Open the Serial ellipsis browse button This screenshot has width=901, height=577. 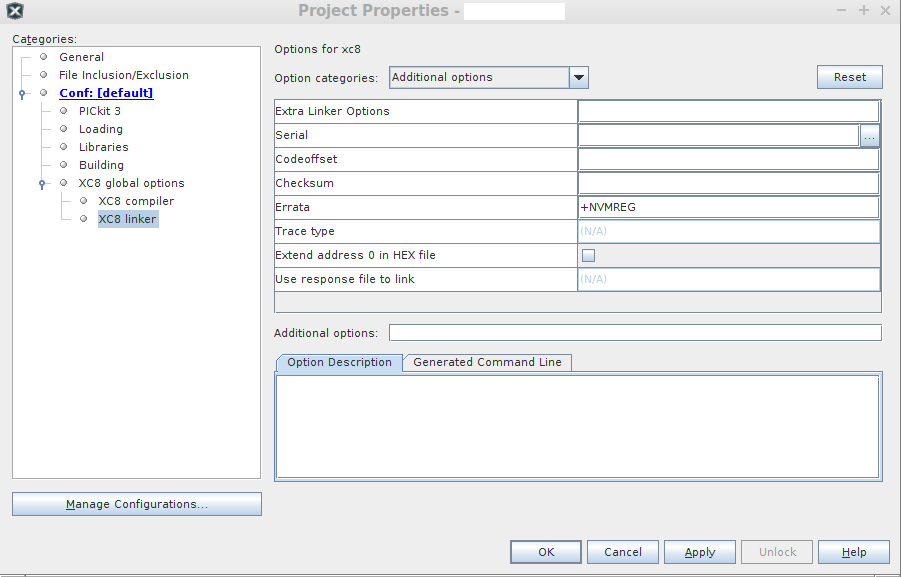[869, 136]
